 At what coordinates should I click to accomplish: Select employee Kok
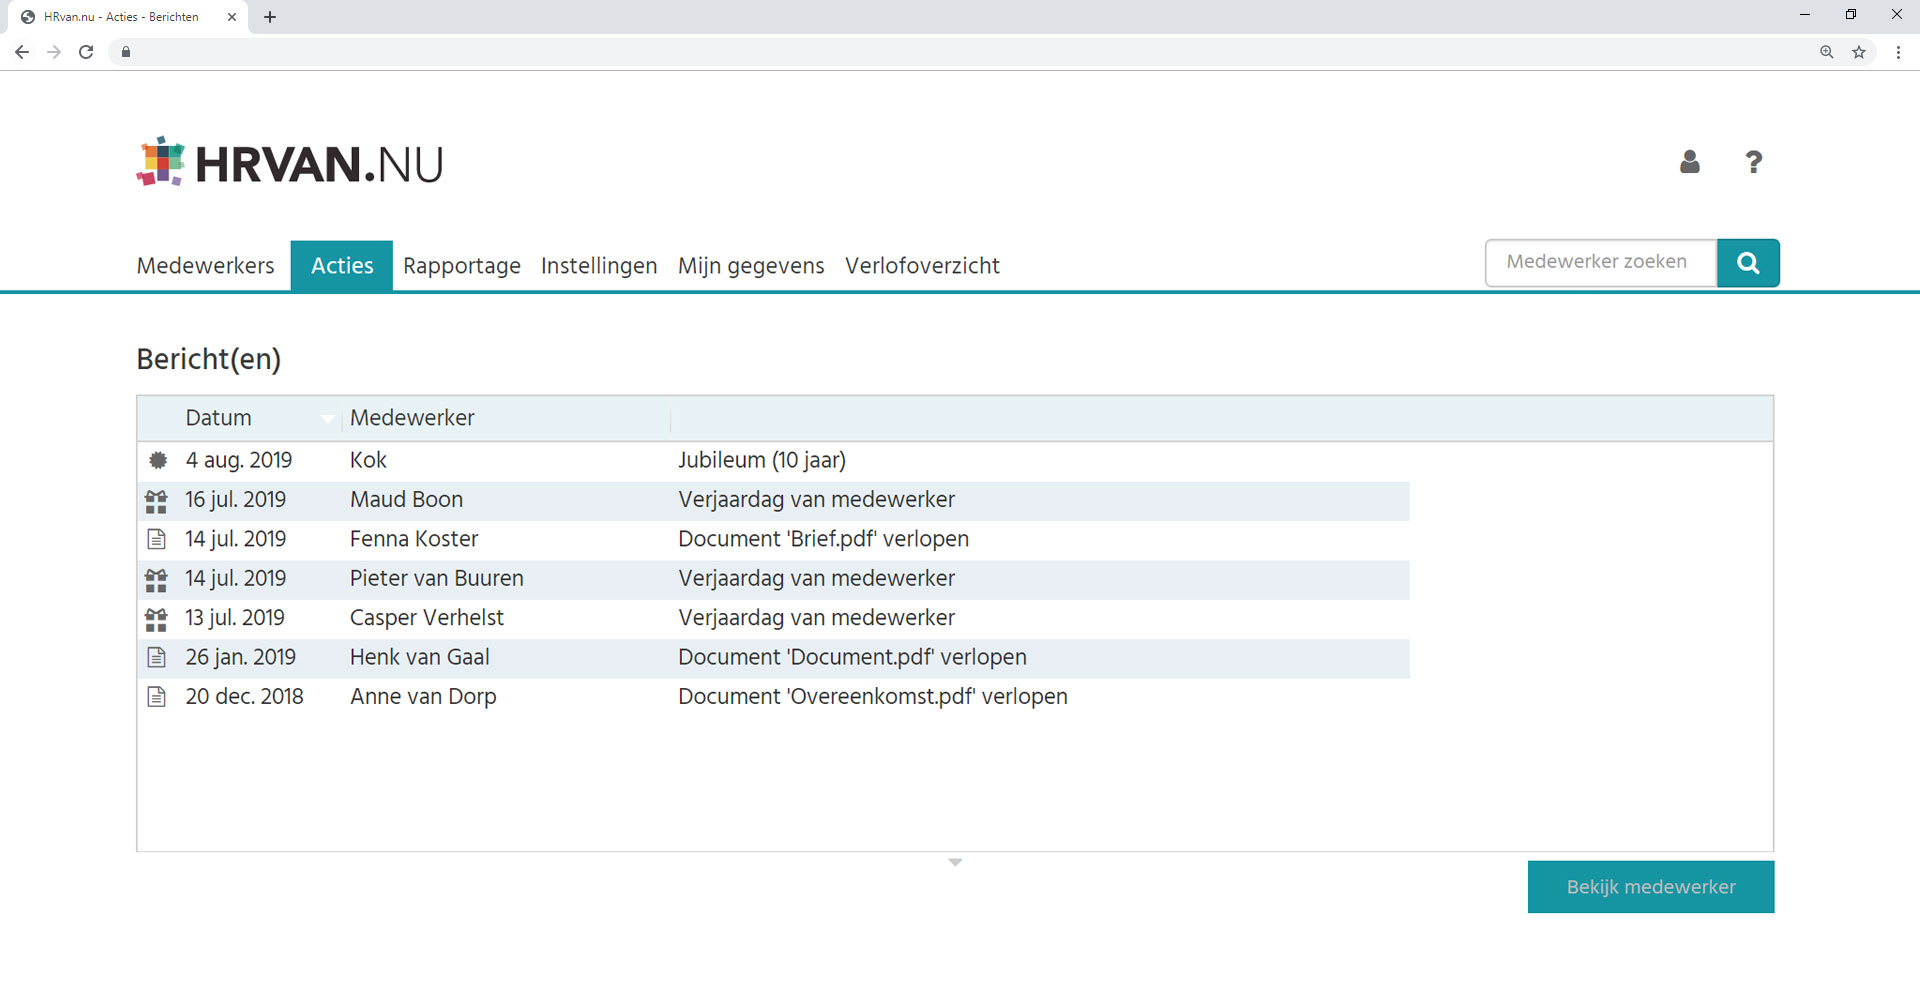(x=368, y=460)
